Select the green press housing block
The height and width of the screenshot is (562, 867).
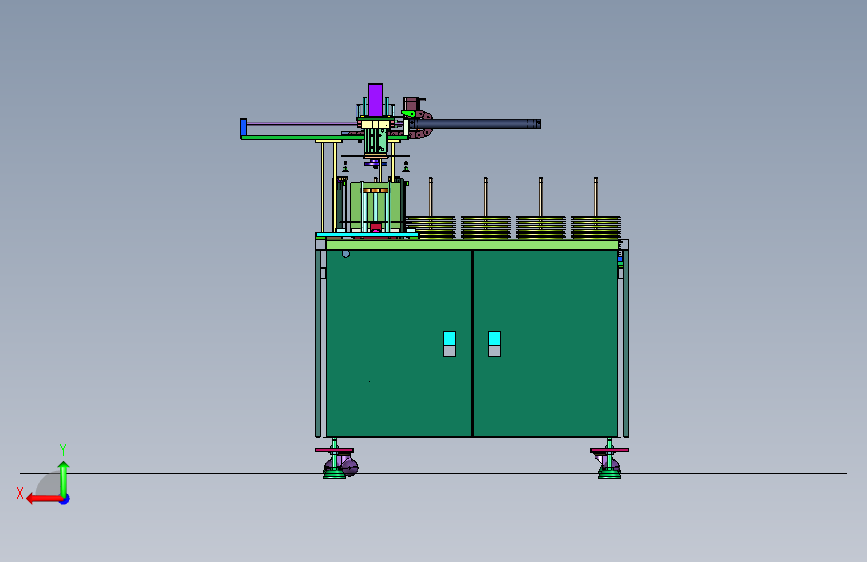(x=375, y=206)
